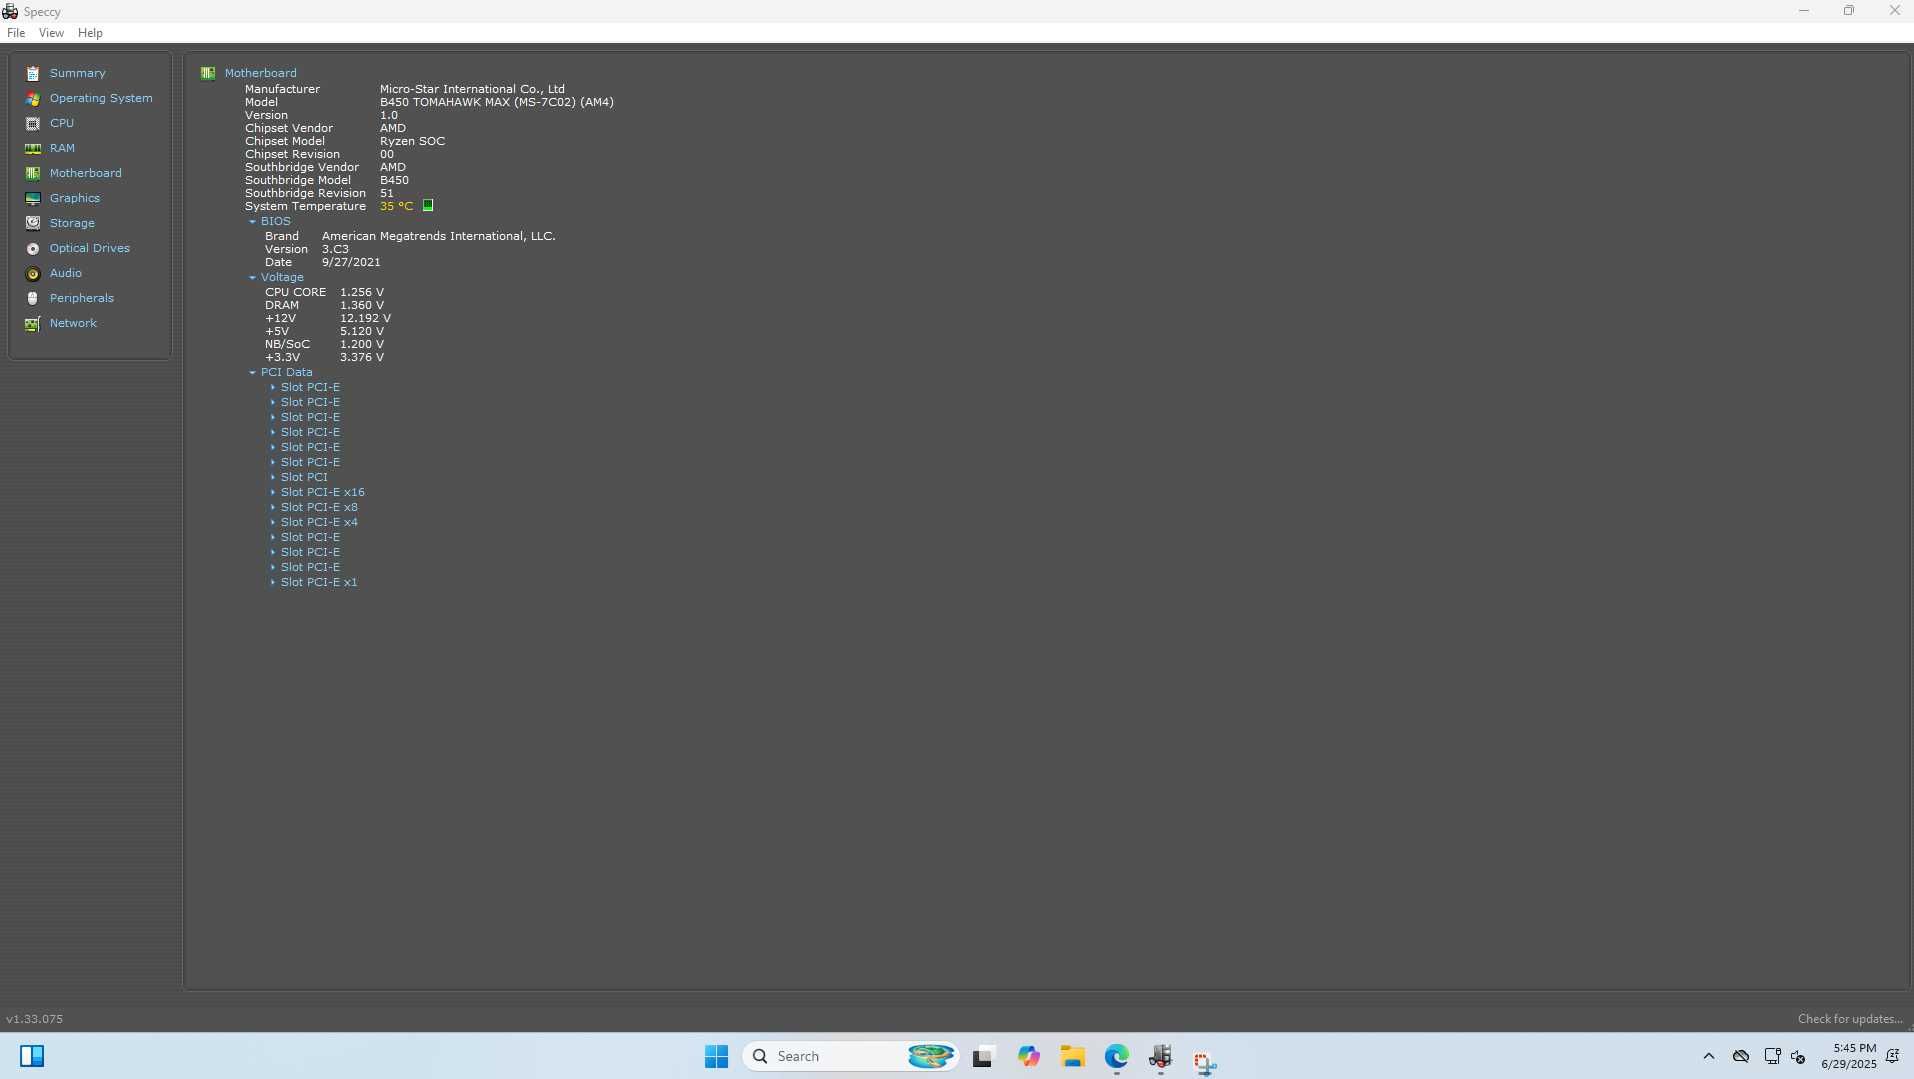The image size is (1914, 1079).
Task: Select the Audio speaker icon
Action: pyautogui.click(x=33, y=273)
